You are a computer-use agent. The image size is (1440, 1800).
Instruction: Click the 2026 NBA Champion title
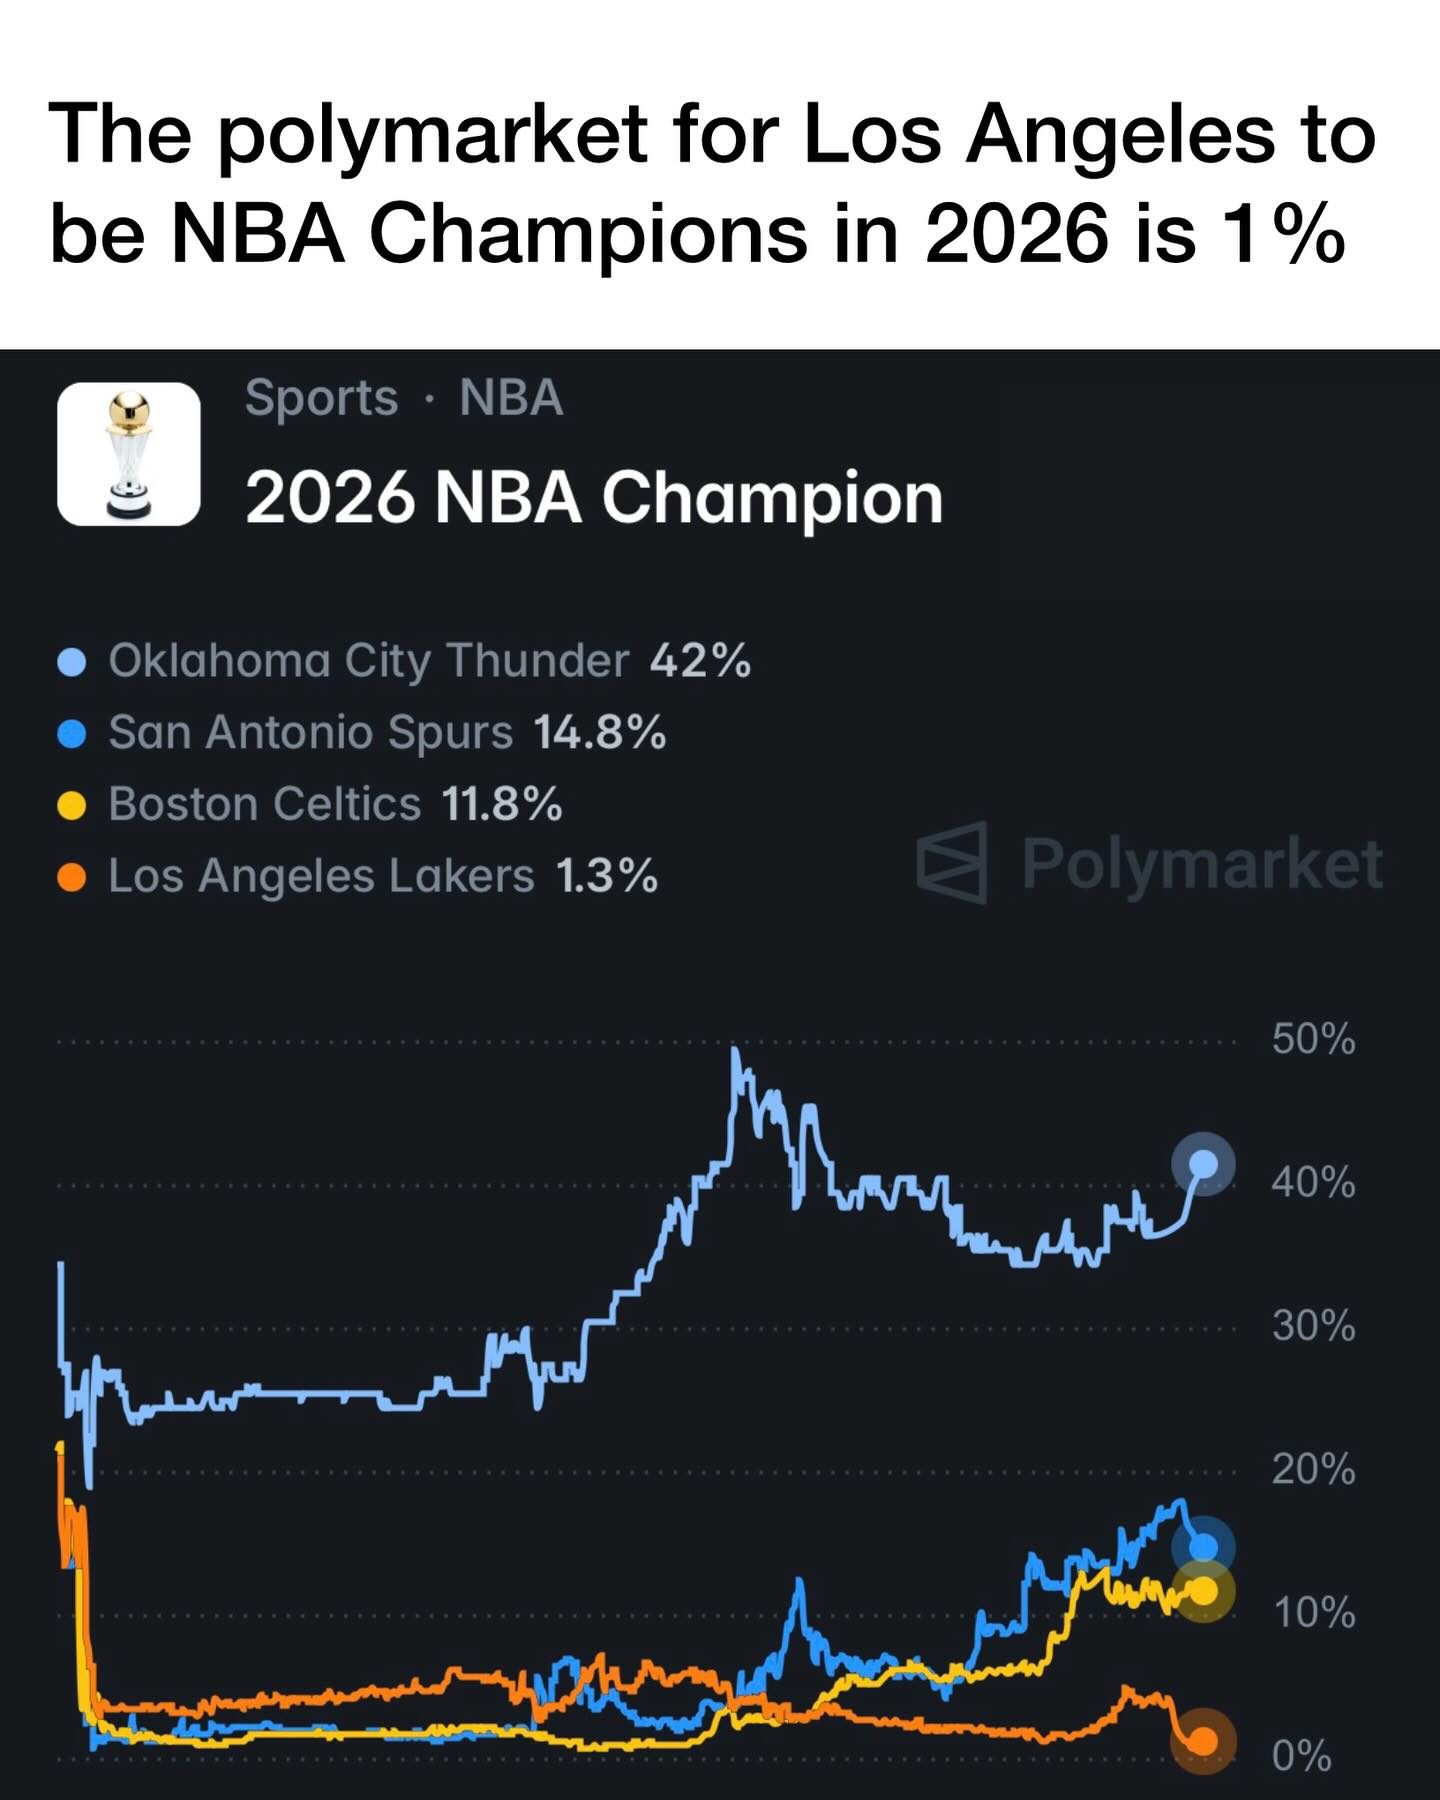(x=594, y=497)
